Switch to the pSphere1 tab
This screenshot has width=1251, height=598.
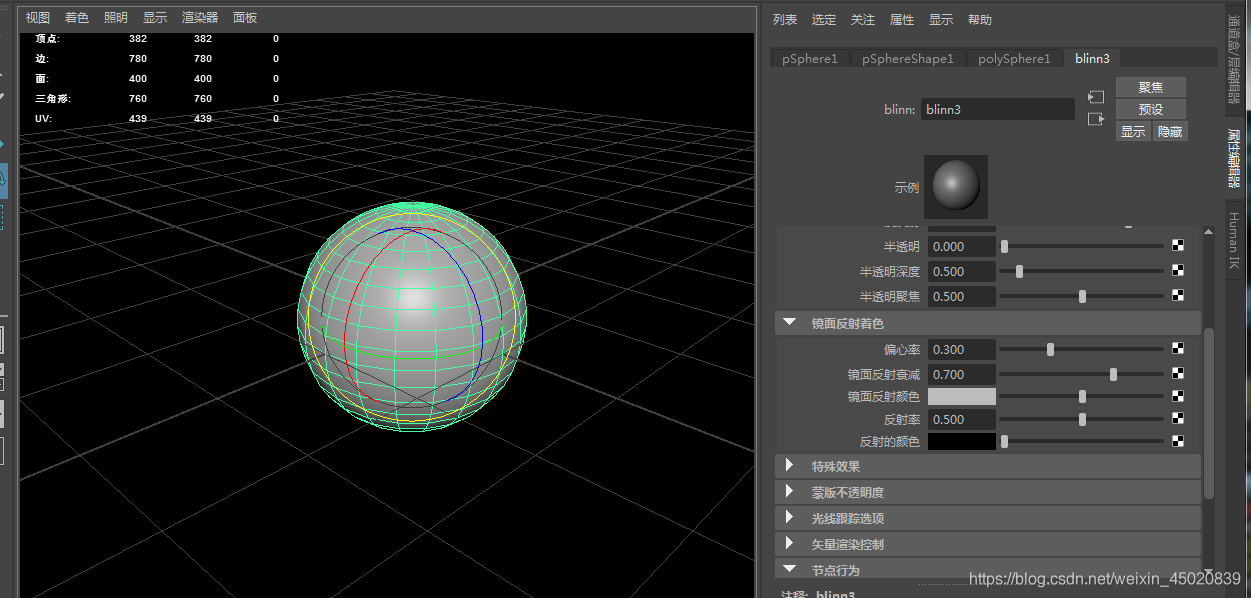(x=810, y=59)
